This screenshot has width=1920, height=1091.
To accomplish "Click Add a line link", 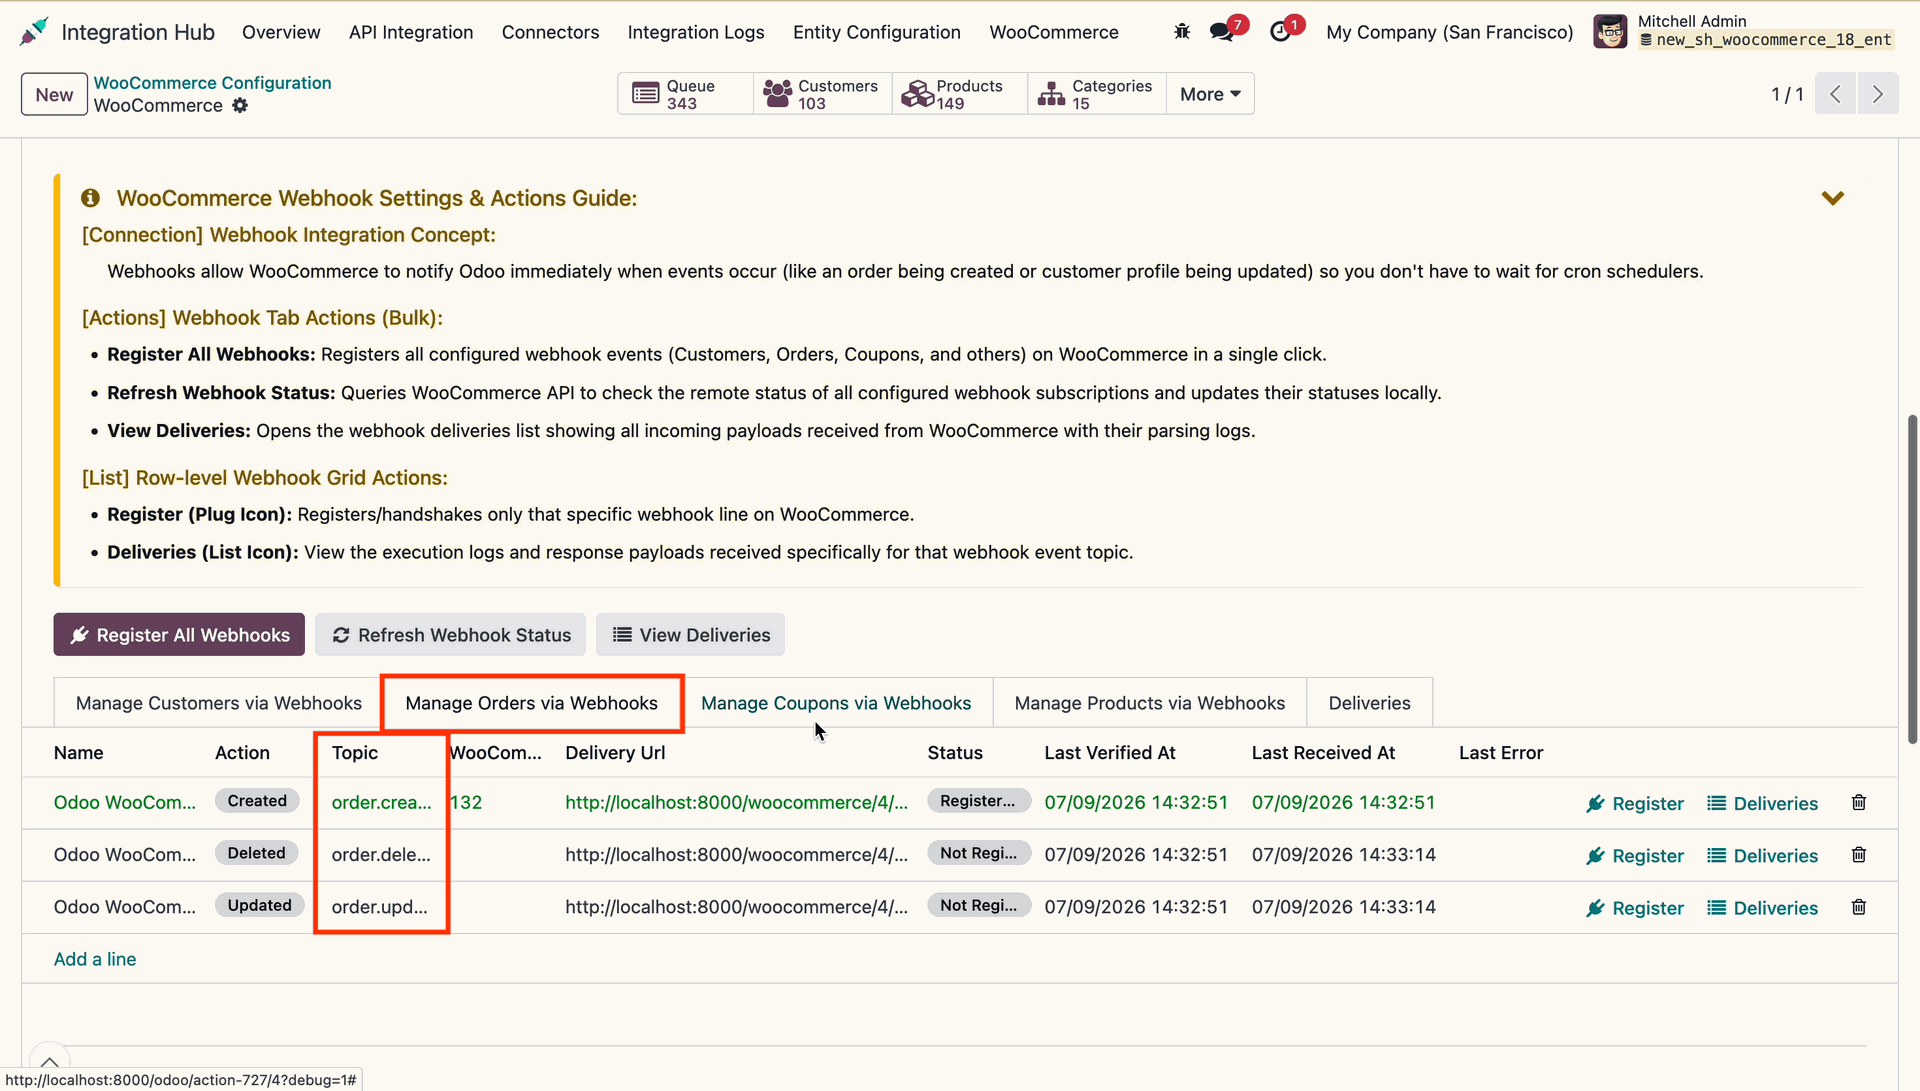I will (95, 959).
